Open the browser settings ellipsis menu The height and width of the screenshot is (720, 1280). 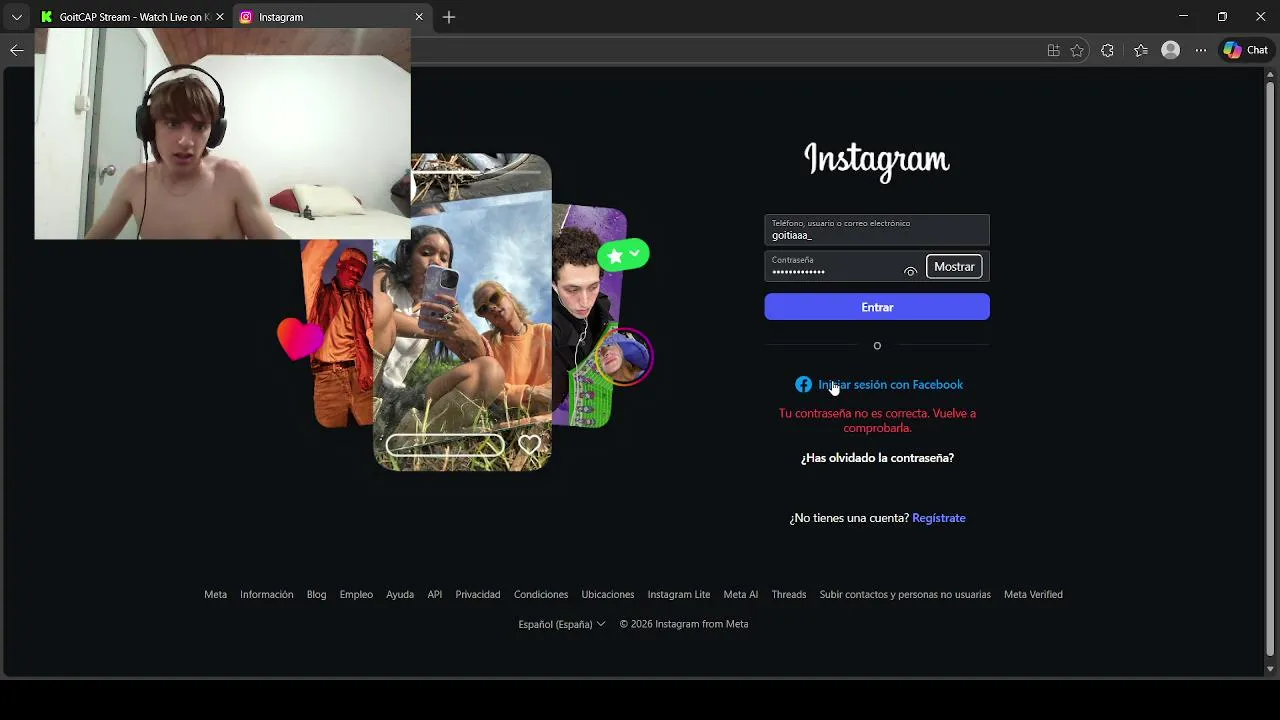[x=1201, y=50]
